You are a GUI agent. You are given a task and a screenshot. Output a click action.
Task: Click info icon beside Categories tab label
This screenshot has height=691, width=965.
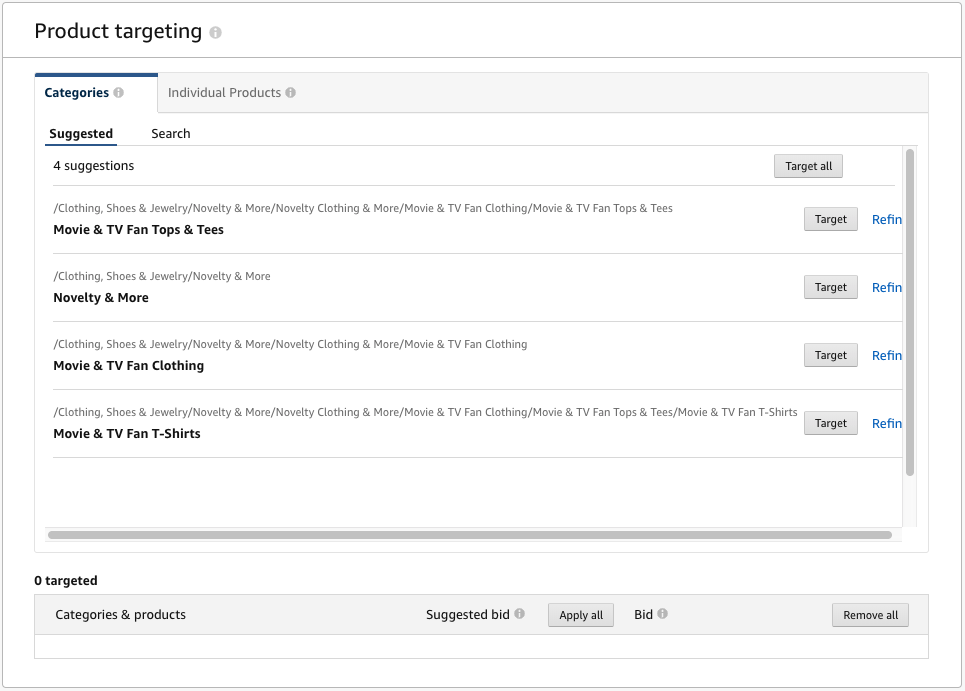click(x=119, y=93)
